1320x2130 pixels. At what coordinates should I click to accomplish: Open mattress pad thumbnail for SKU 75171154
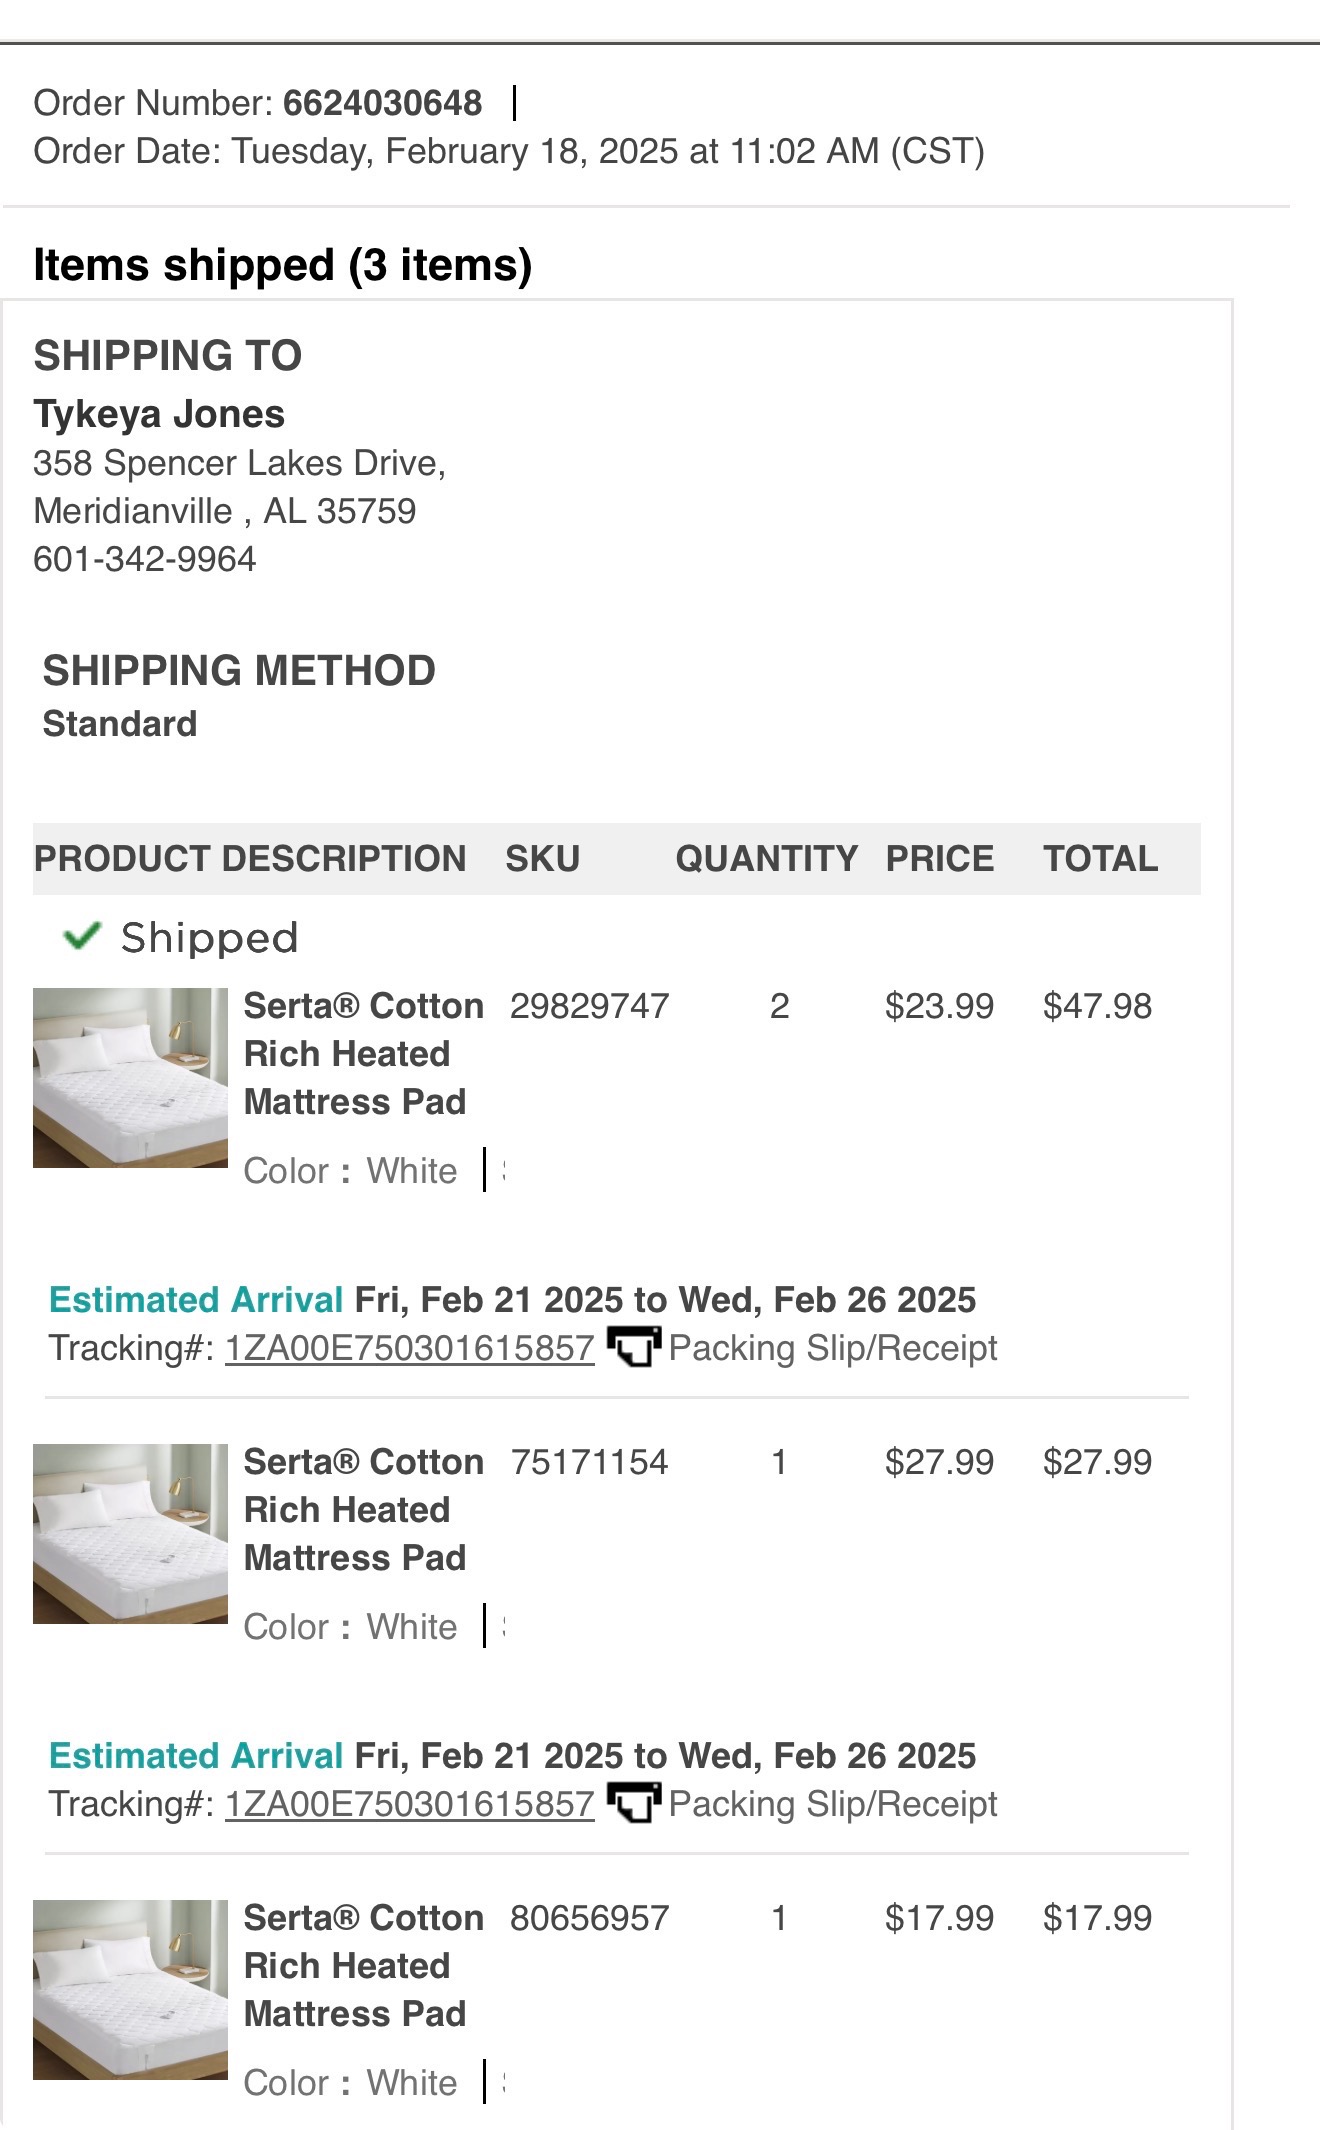click(130, 1534)
